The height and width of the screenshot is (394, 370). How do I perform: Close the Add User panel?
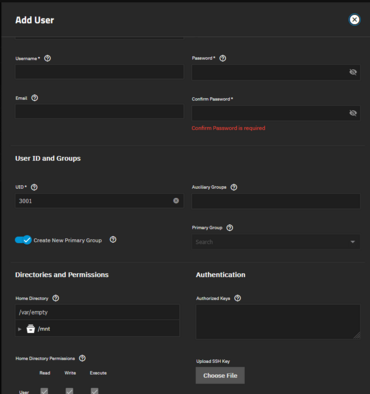(354, 20)
